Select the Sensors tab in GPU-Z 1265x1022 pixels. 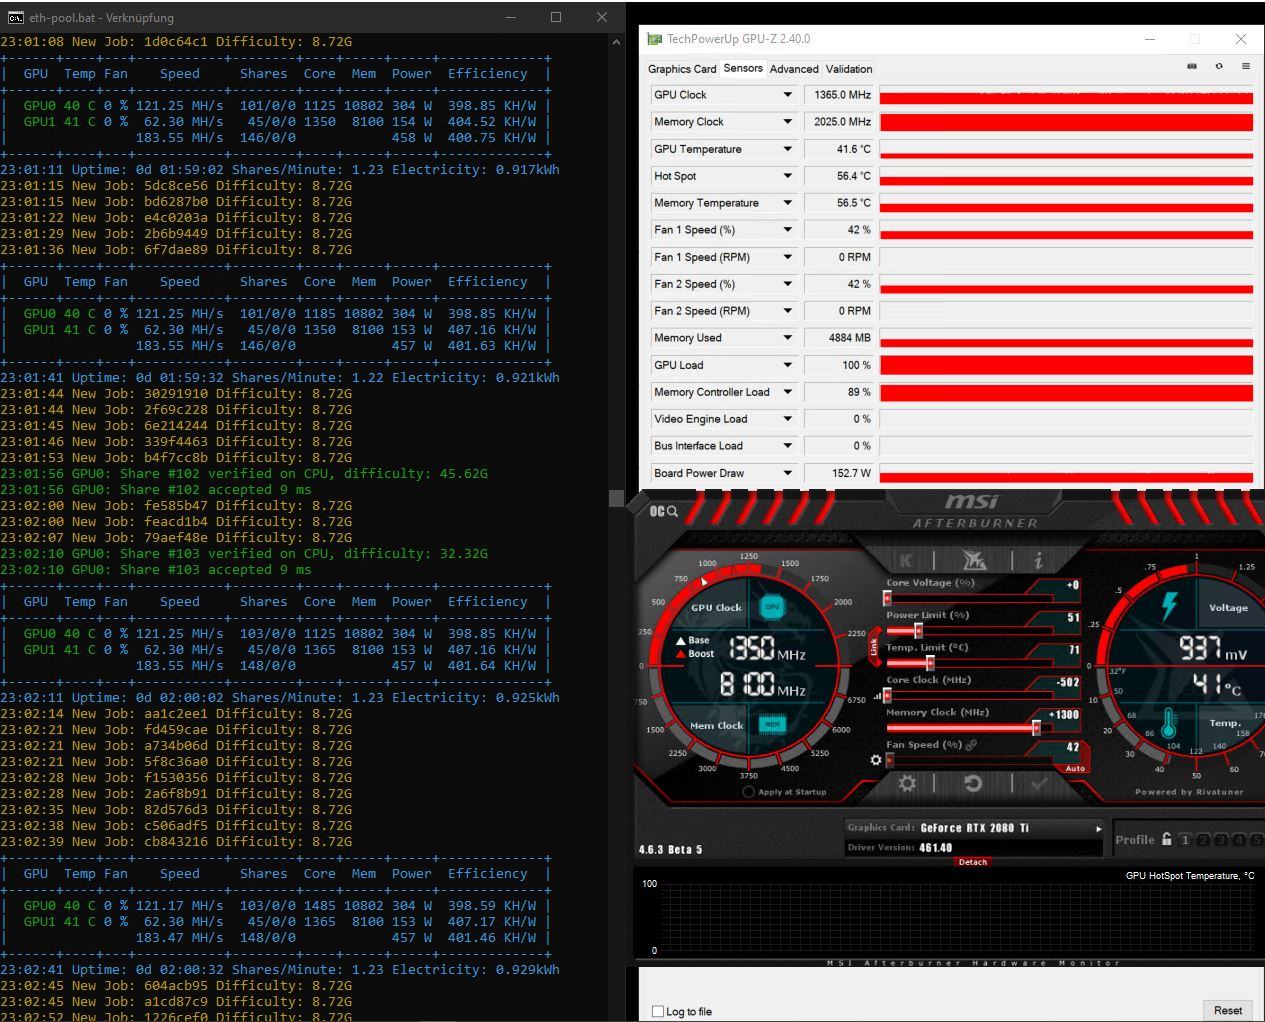pyautogui.click(x=743, y=68)
